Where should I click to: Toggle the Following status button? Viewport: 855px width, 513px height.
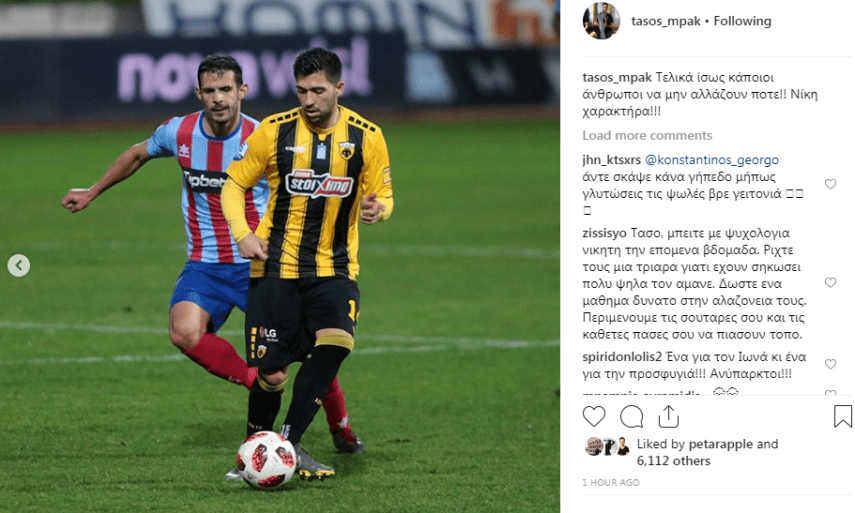click(x=743, y=21)
